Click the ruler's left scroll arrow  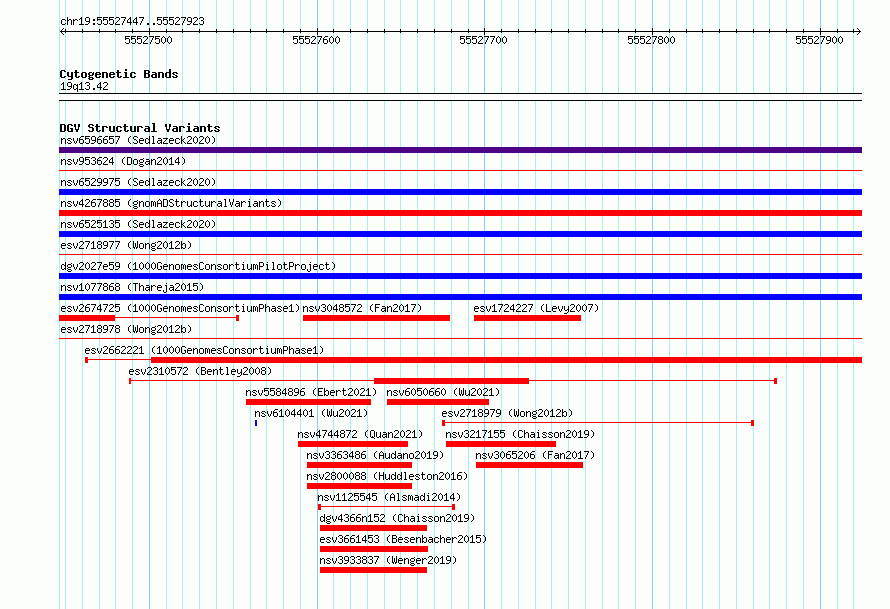coord(63,32)
